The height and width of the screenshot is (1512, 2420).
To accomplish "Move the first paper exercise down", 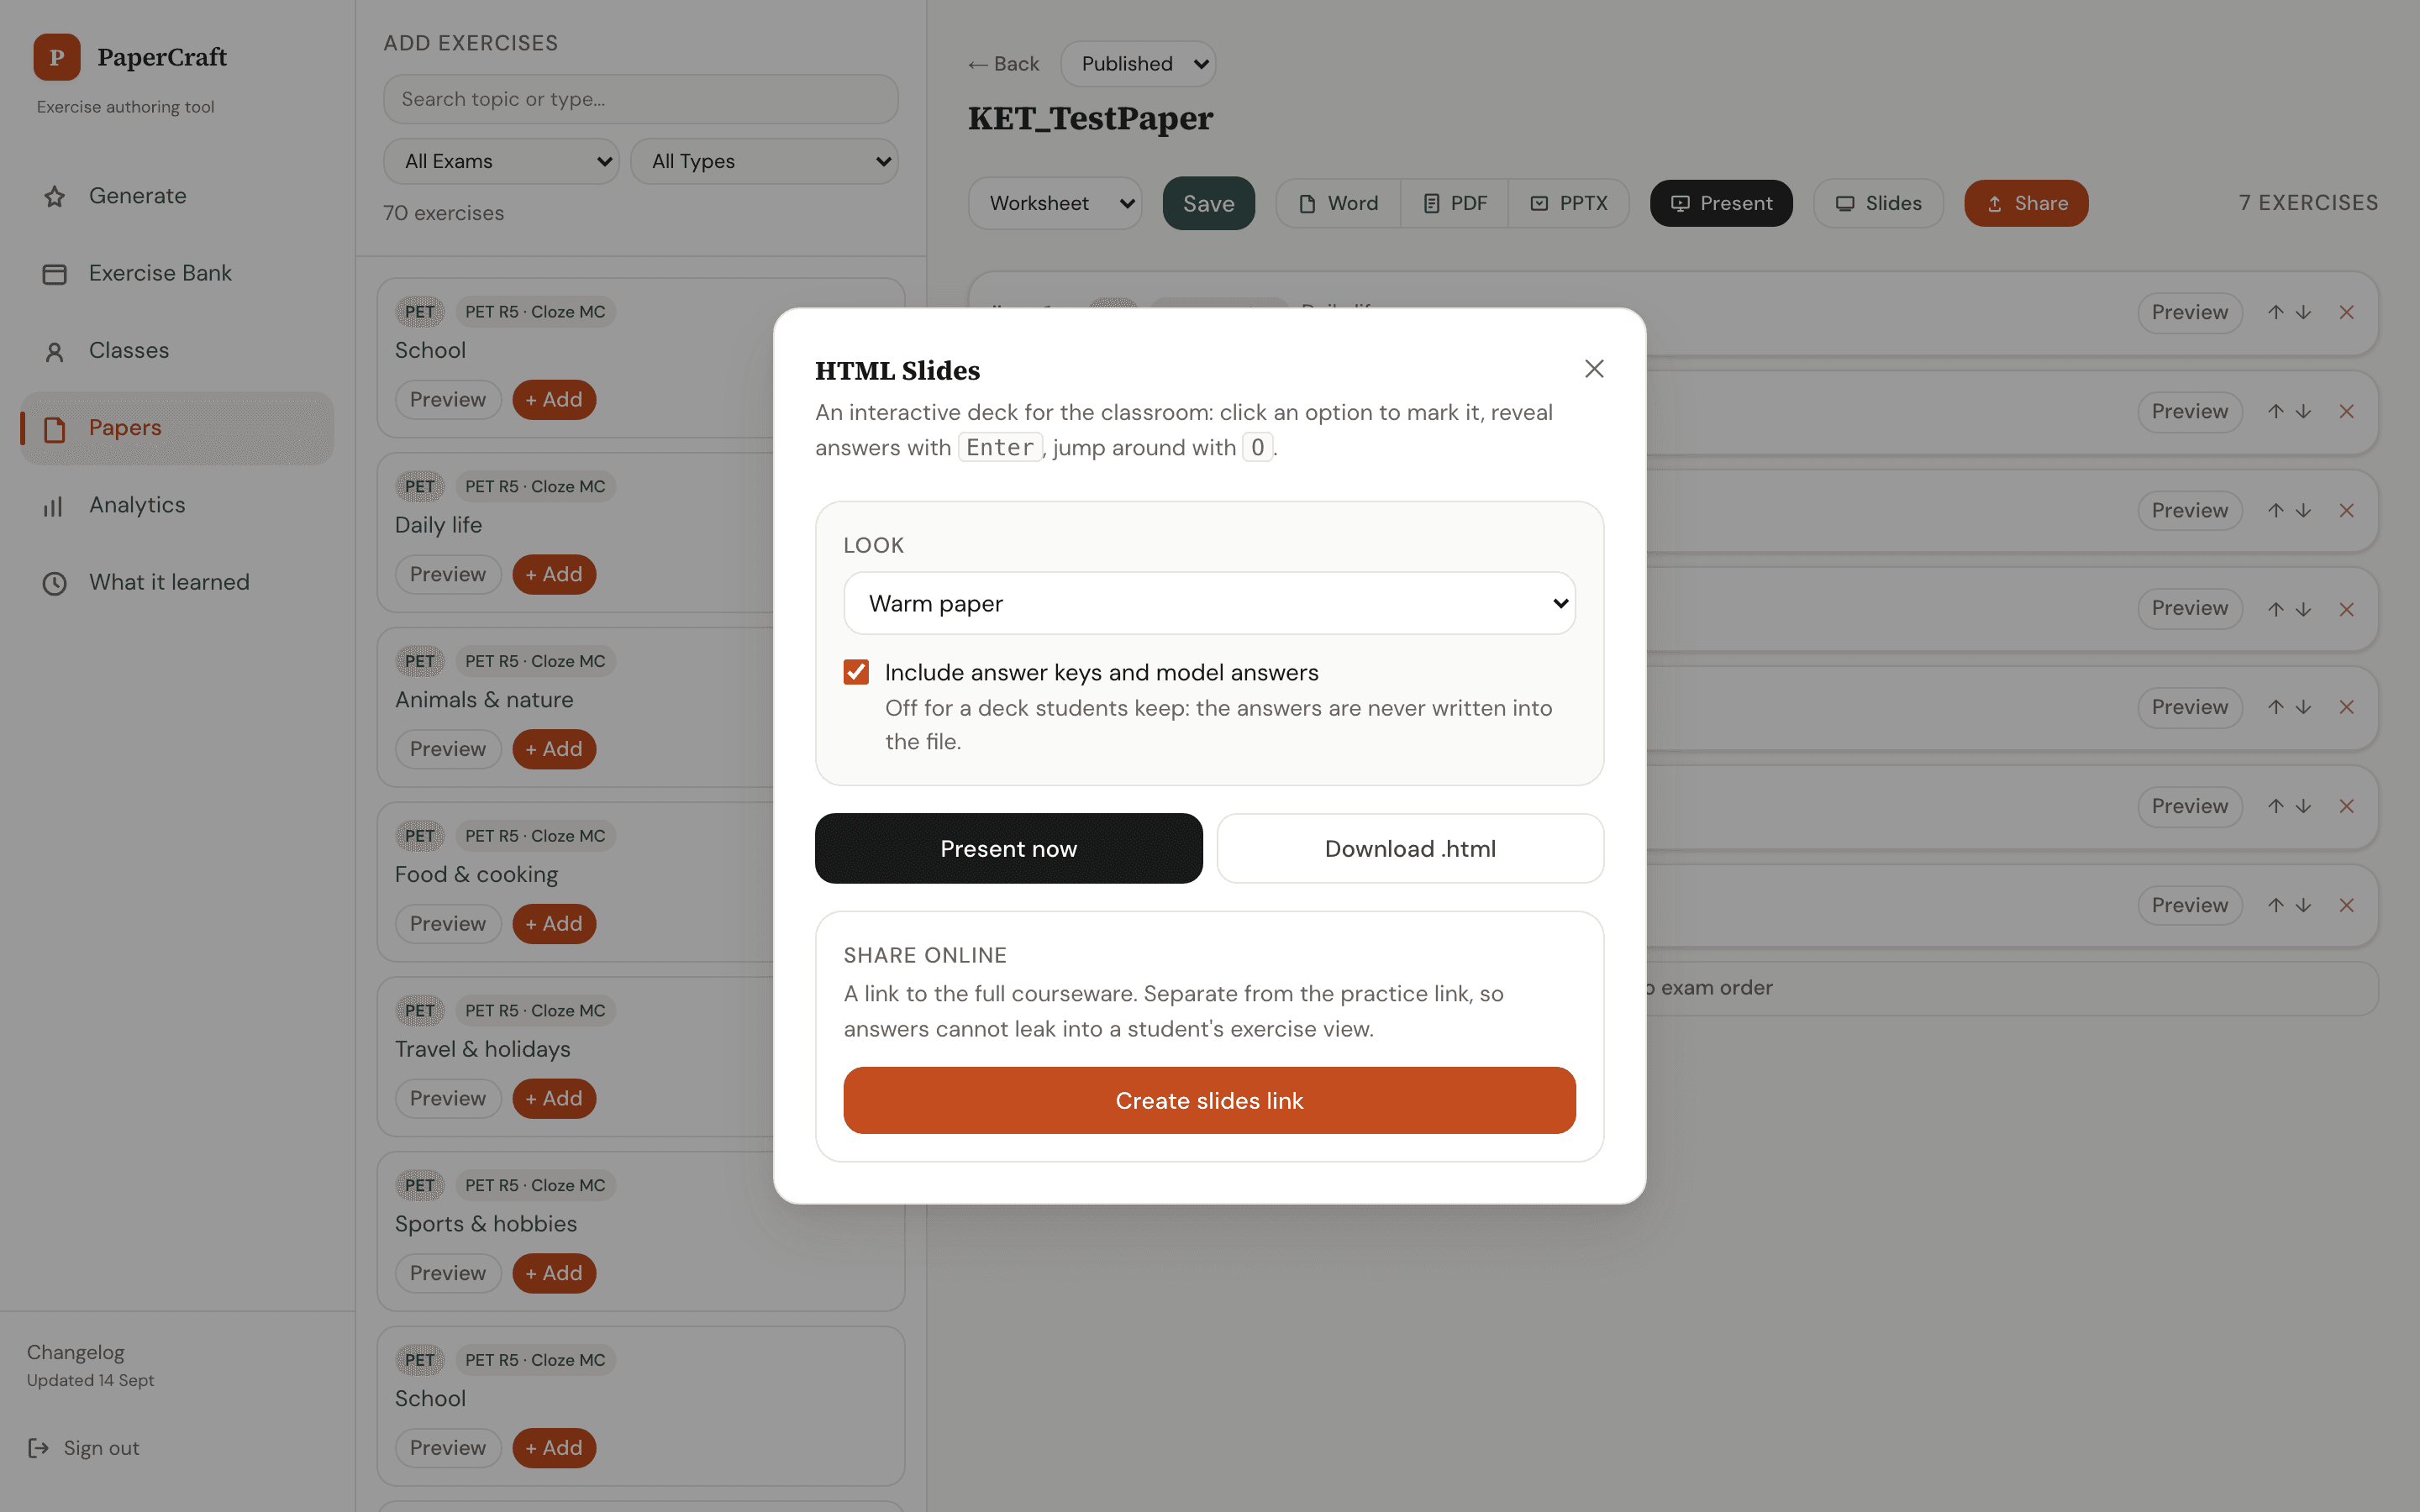I will 2303,312.
